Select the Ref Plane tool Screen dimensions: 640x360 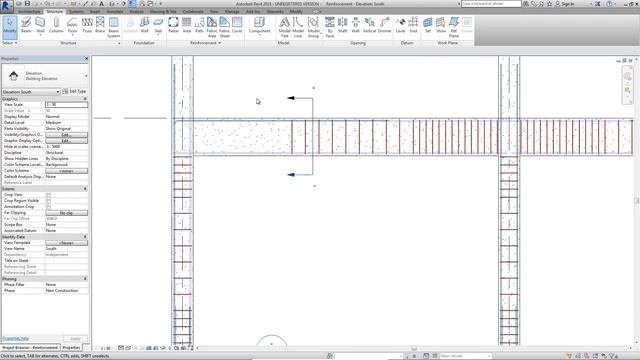pyautogui.click(x=454, y=27)
